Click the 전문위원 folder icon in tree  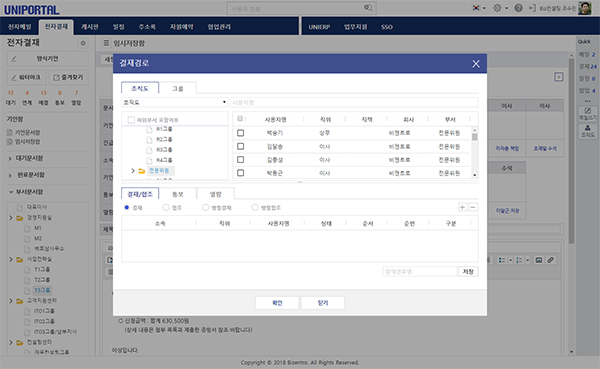(142, 171)
